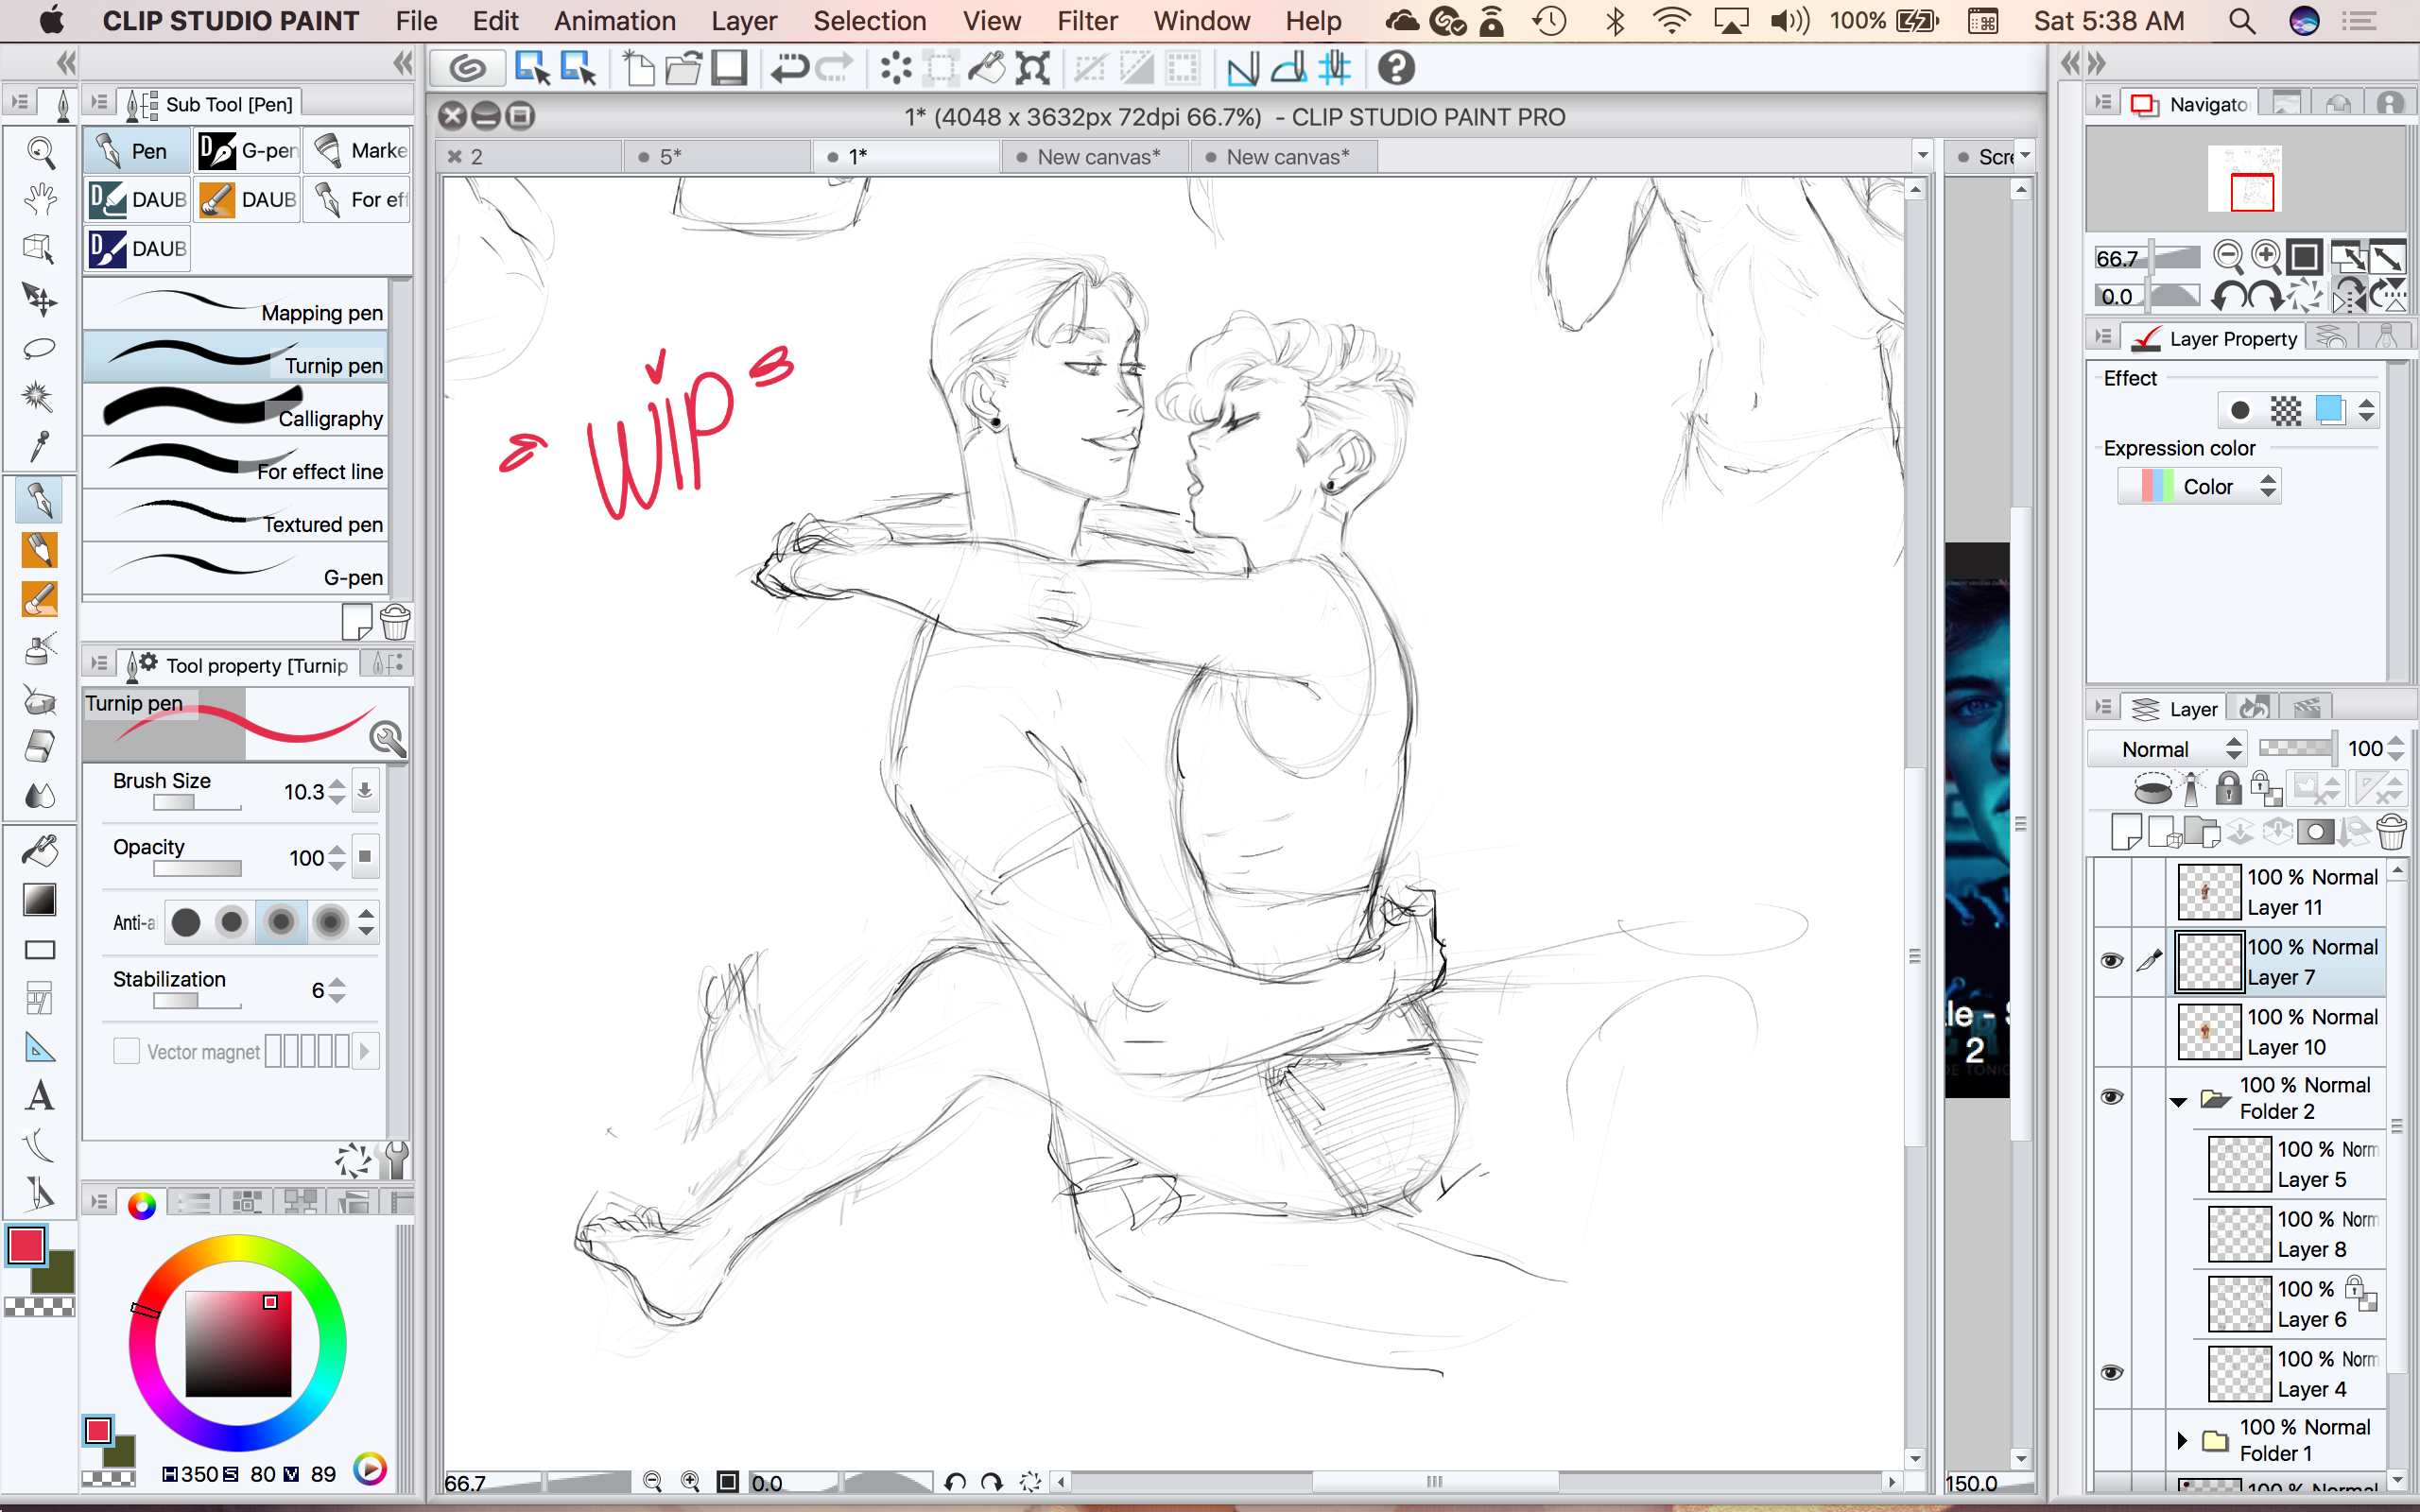Choose the Mapping pen sub tool

tap(235, 304)
